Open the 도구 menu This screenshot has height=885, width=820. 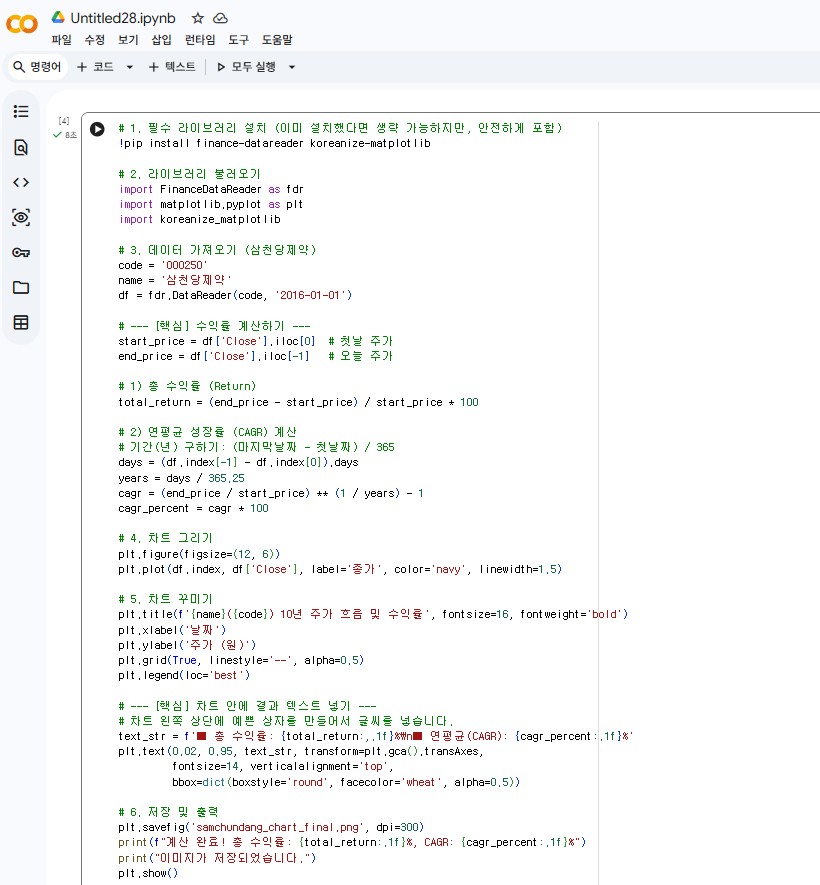click(x=238, y=40)
